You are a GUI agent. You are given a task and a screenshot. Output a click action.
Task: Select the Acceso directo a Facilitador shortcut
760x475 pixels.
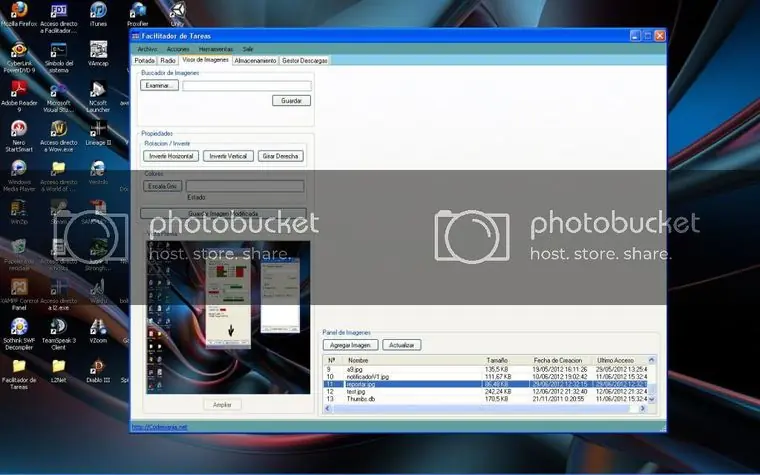click(x=59, y=17)
